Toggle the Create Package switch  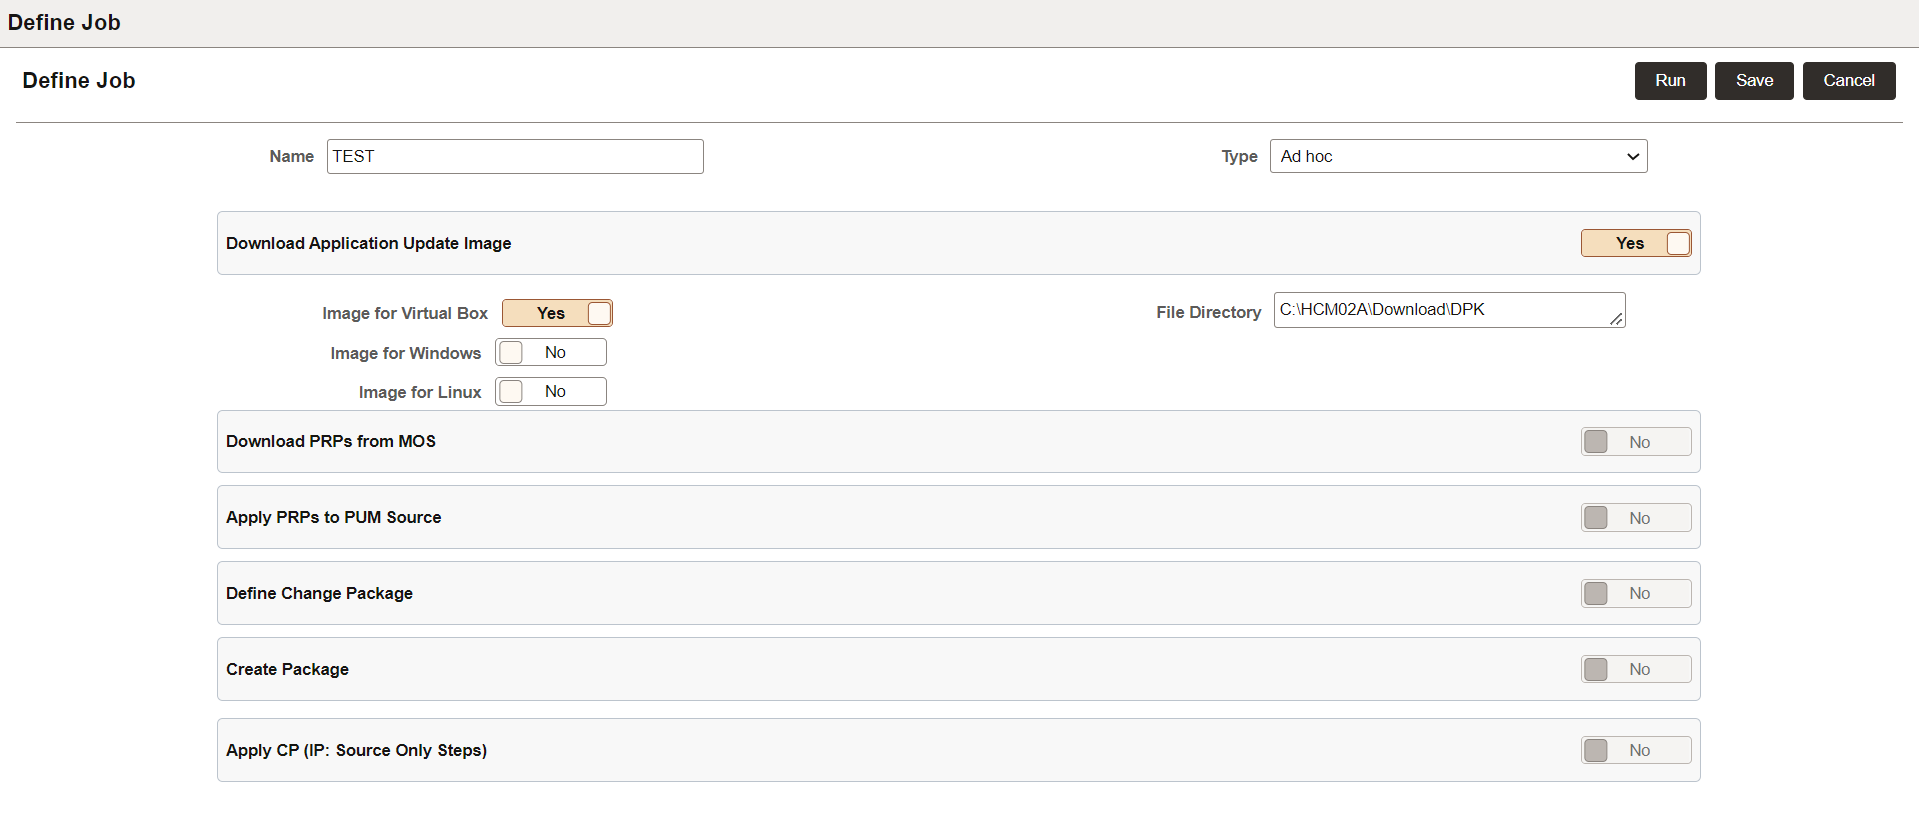1635,670
